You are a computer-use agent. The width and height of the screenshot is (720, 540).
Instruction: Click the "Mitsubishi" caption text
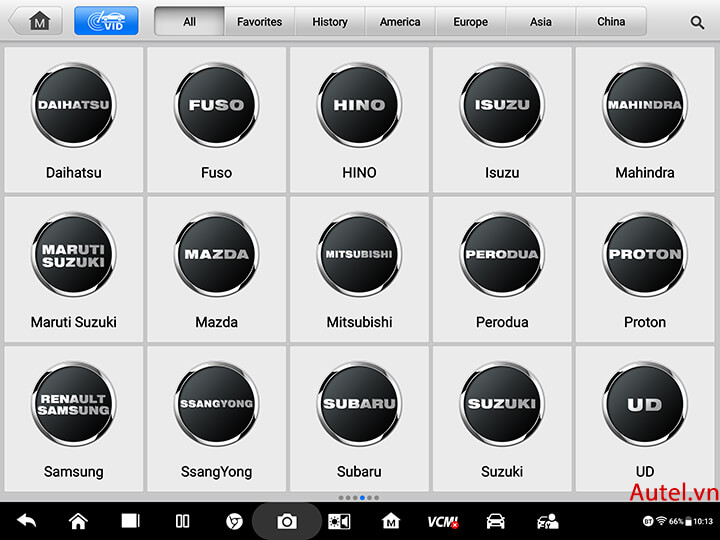[359, 322]
